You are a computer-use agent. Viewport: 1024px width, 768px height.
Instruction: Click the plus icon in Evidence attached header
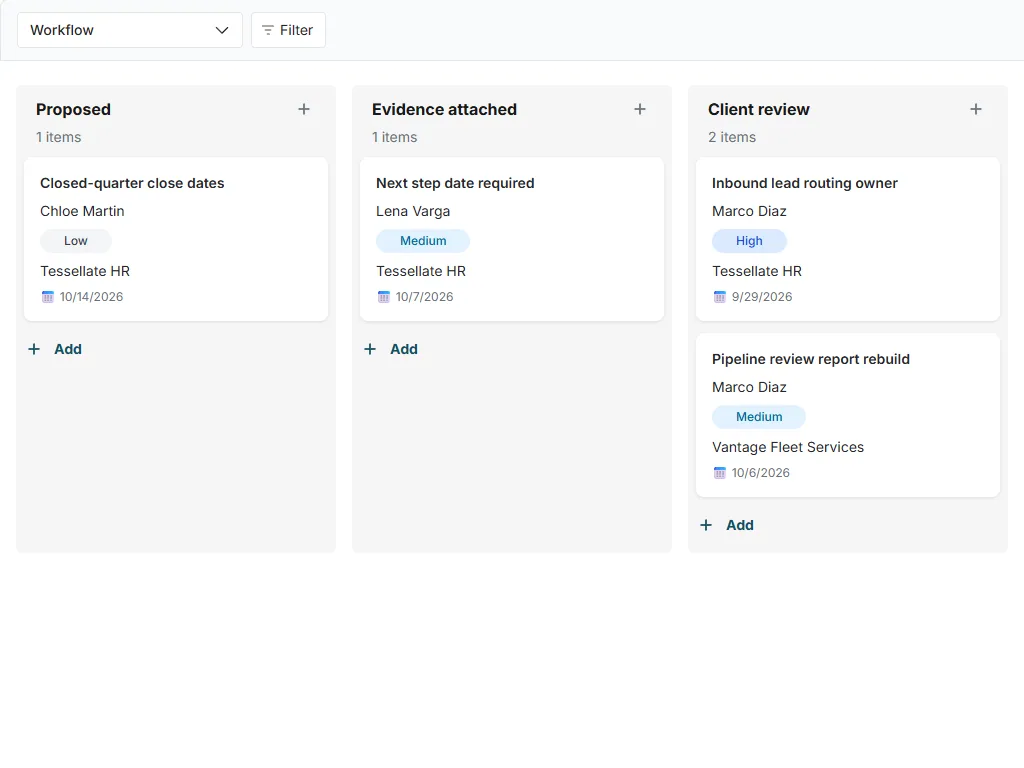point(640,109)
